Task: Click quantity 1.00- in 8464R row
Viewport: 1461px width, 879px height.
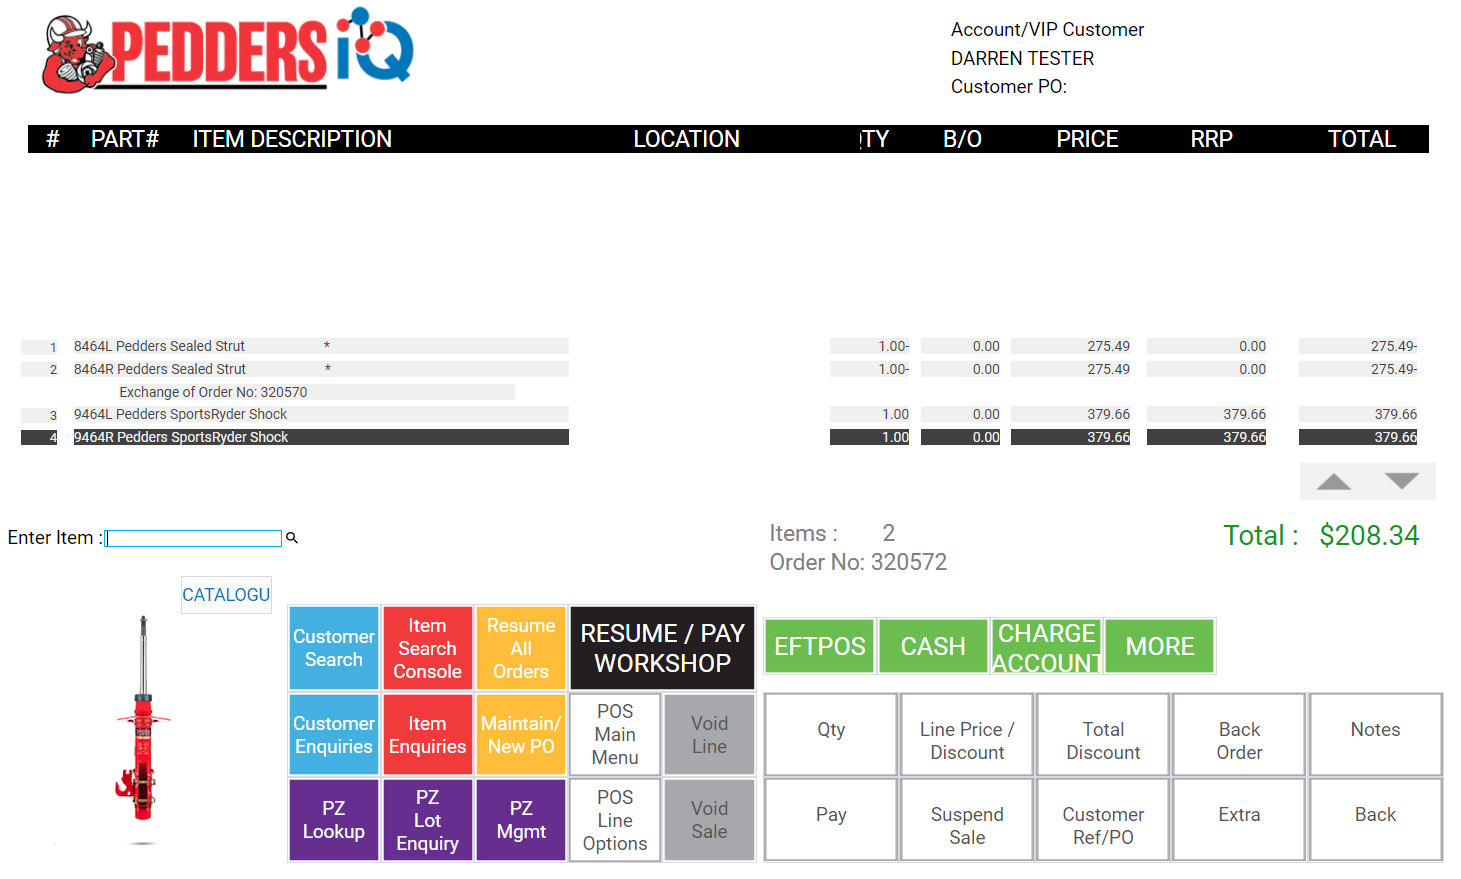Action: (870, 369)
